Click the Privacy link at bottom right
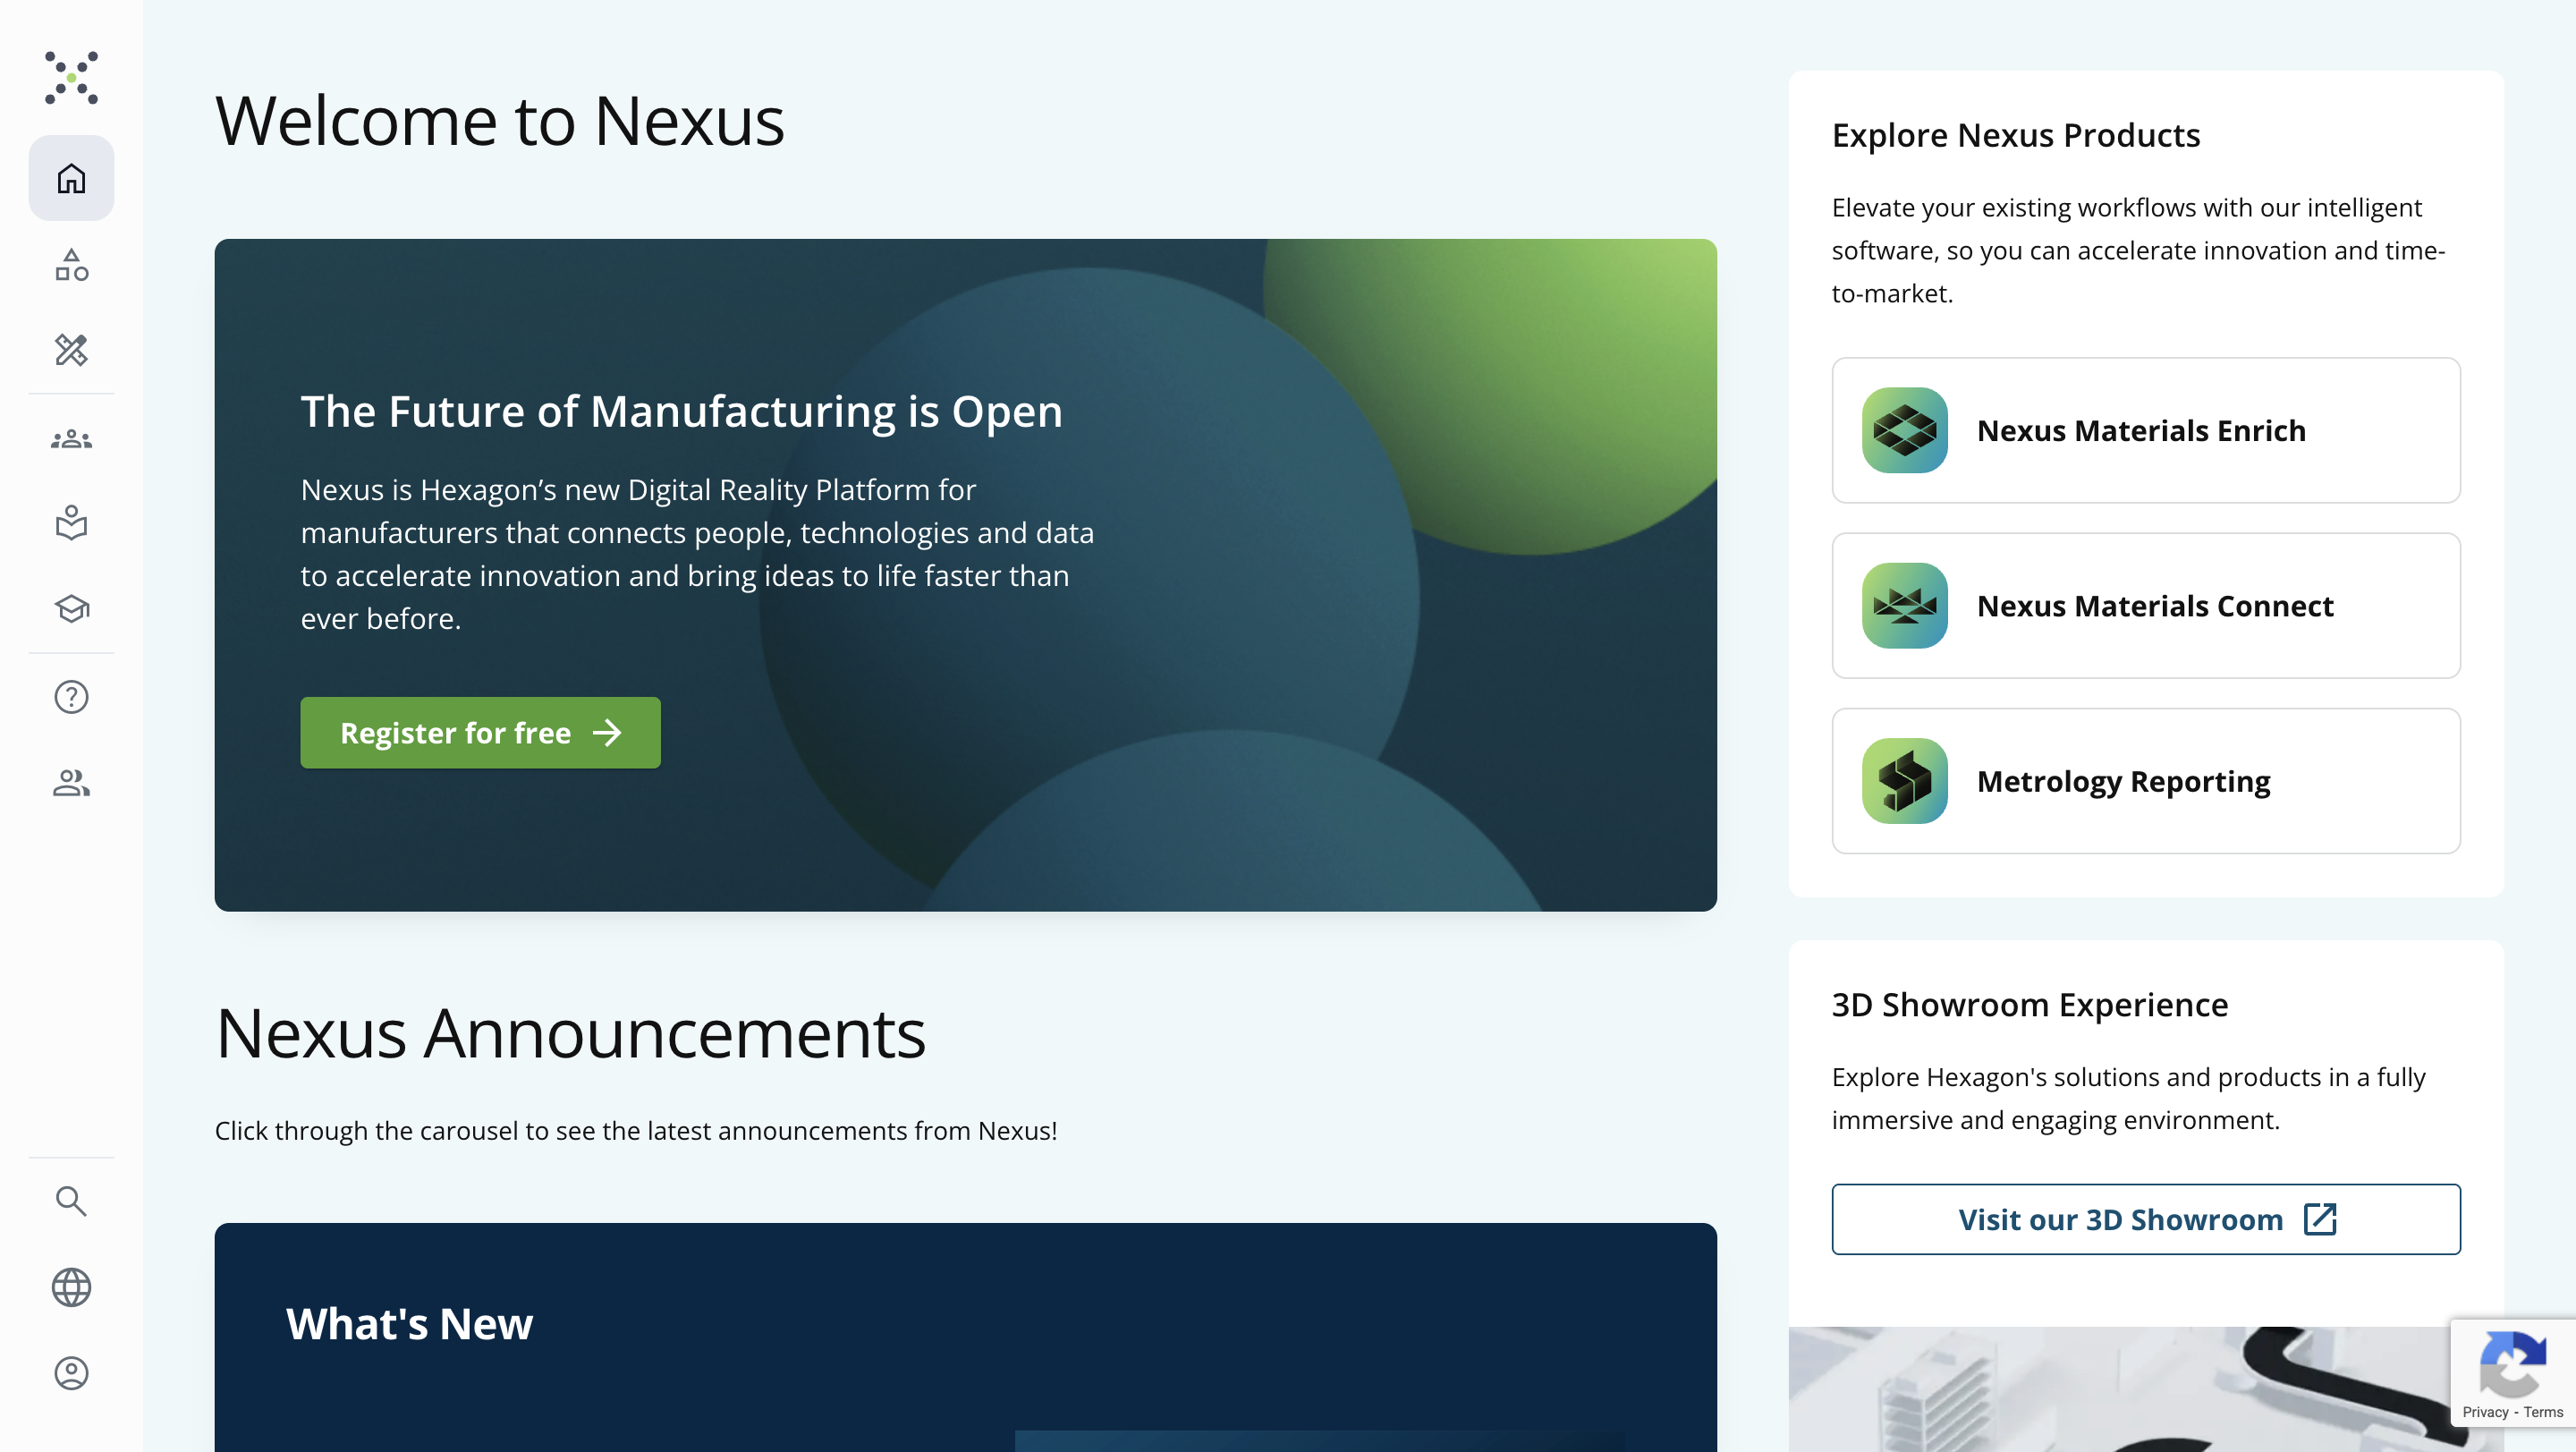The image size is (2576, 1452). pyautogui.click(x=2487, y=1411)
